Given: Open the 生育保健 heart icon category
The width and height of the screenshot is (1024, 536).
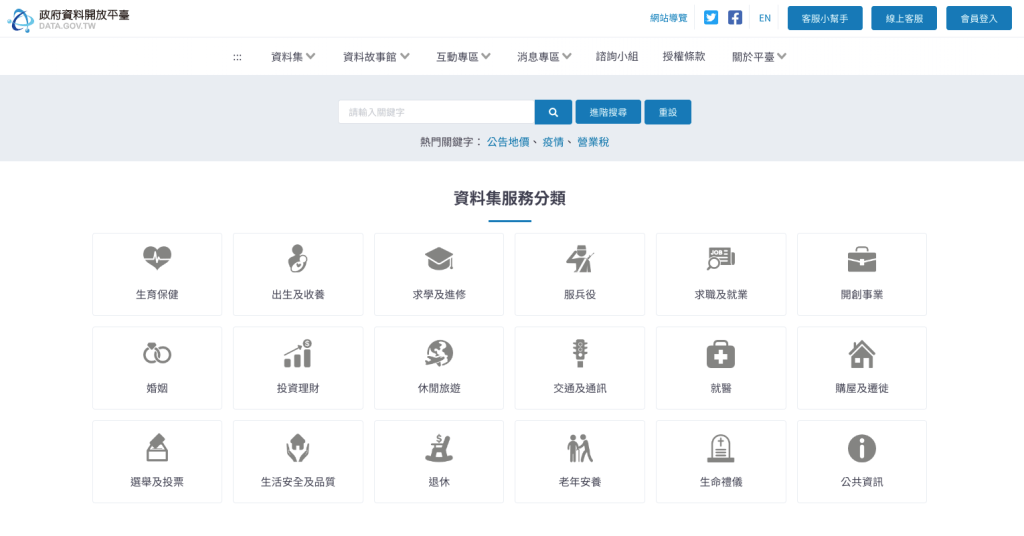Looking at the screenshot, I should (157, 258).
